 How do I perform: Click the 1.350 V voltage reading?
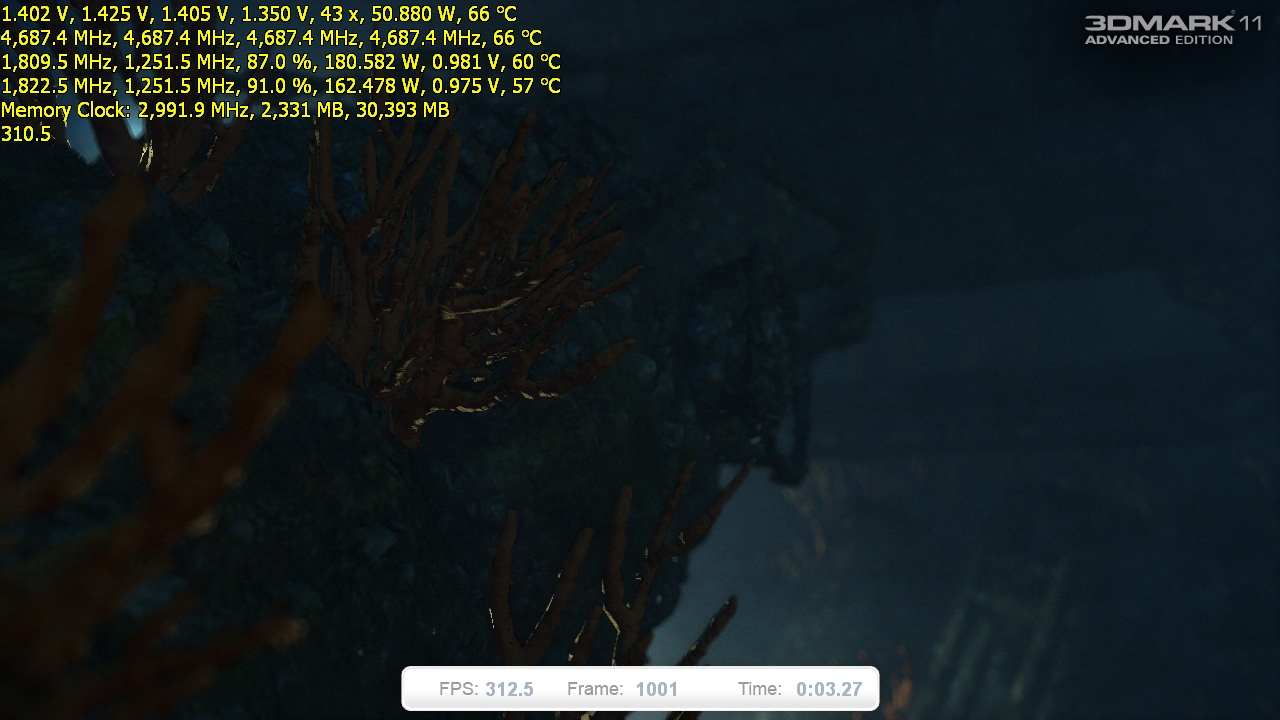274,14
